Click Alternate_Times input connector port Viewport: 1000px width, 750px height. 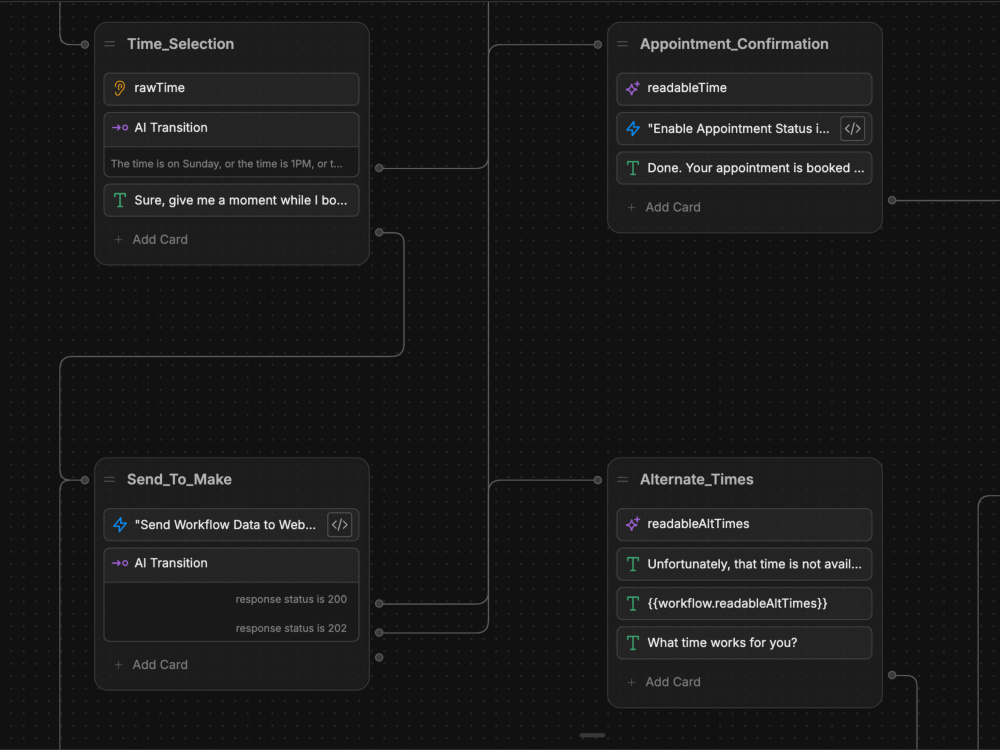[598, 480]
